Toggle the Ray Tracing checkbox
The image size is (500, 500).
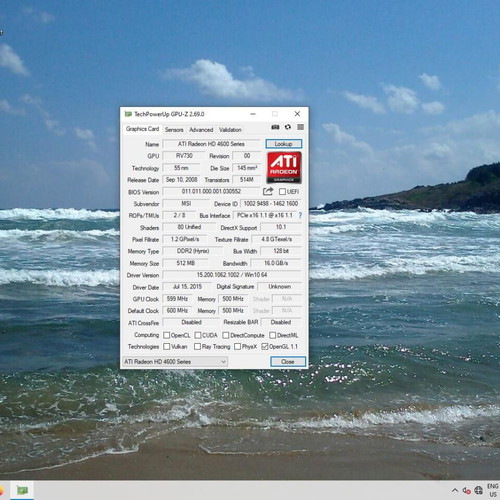(197, 347)
